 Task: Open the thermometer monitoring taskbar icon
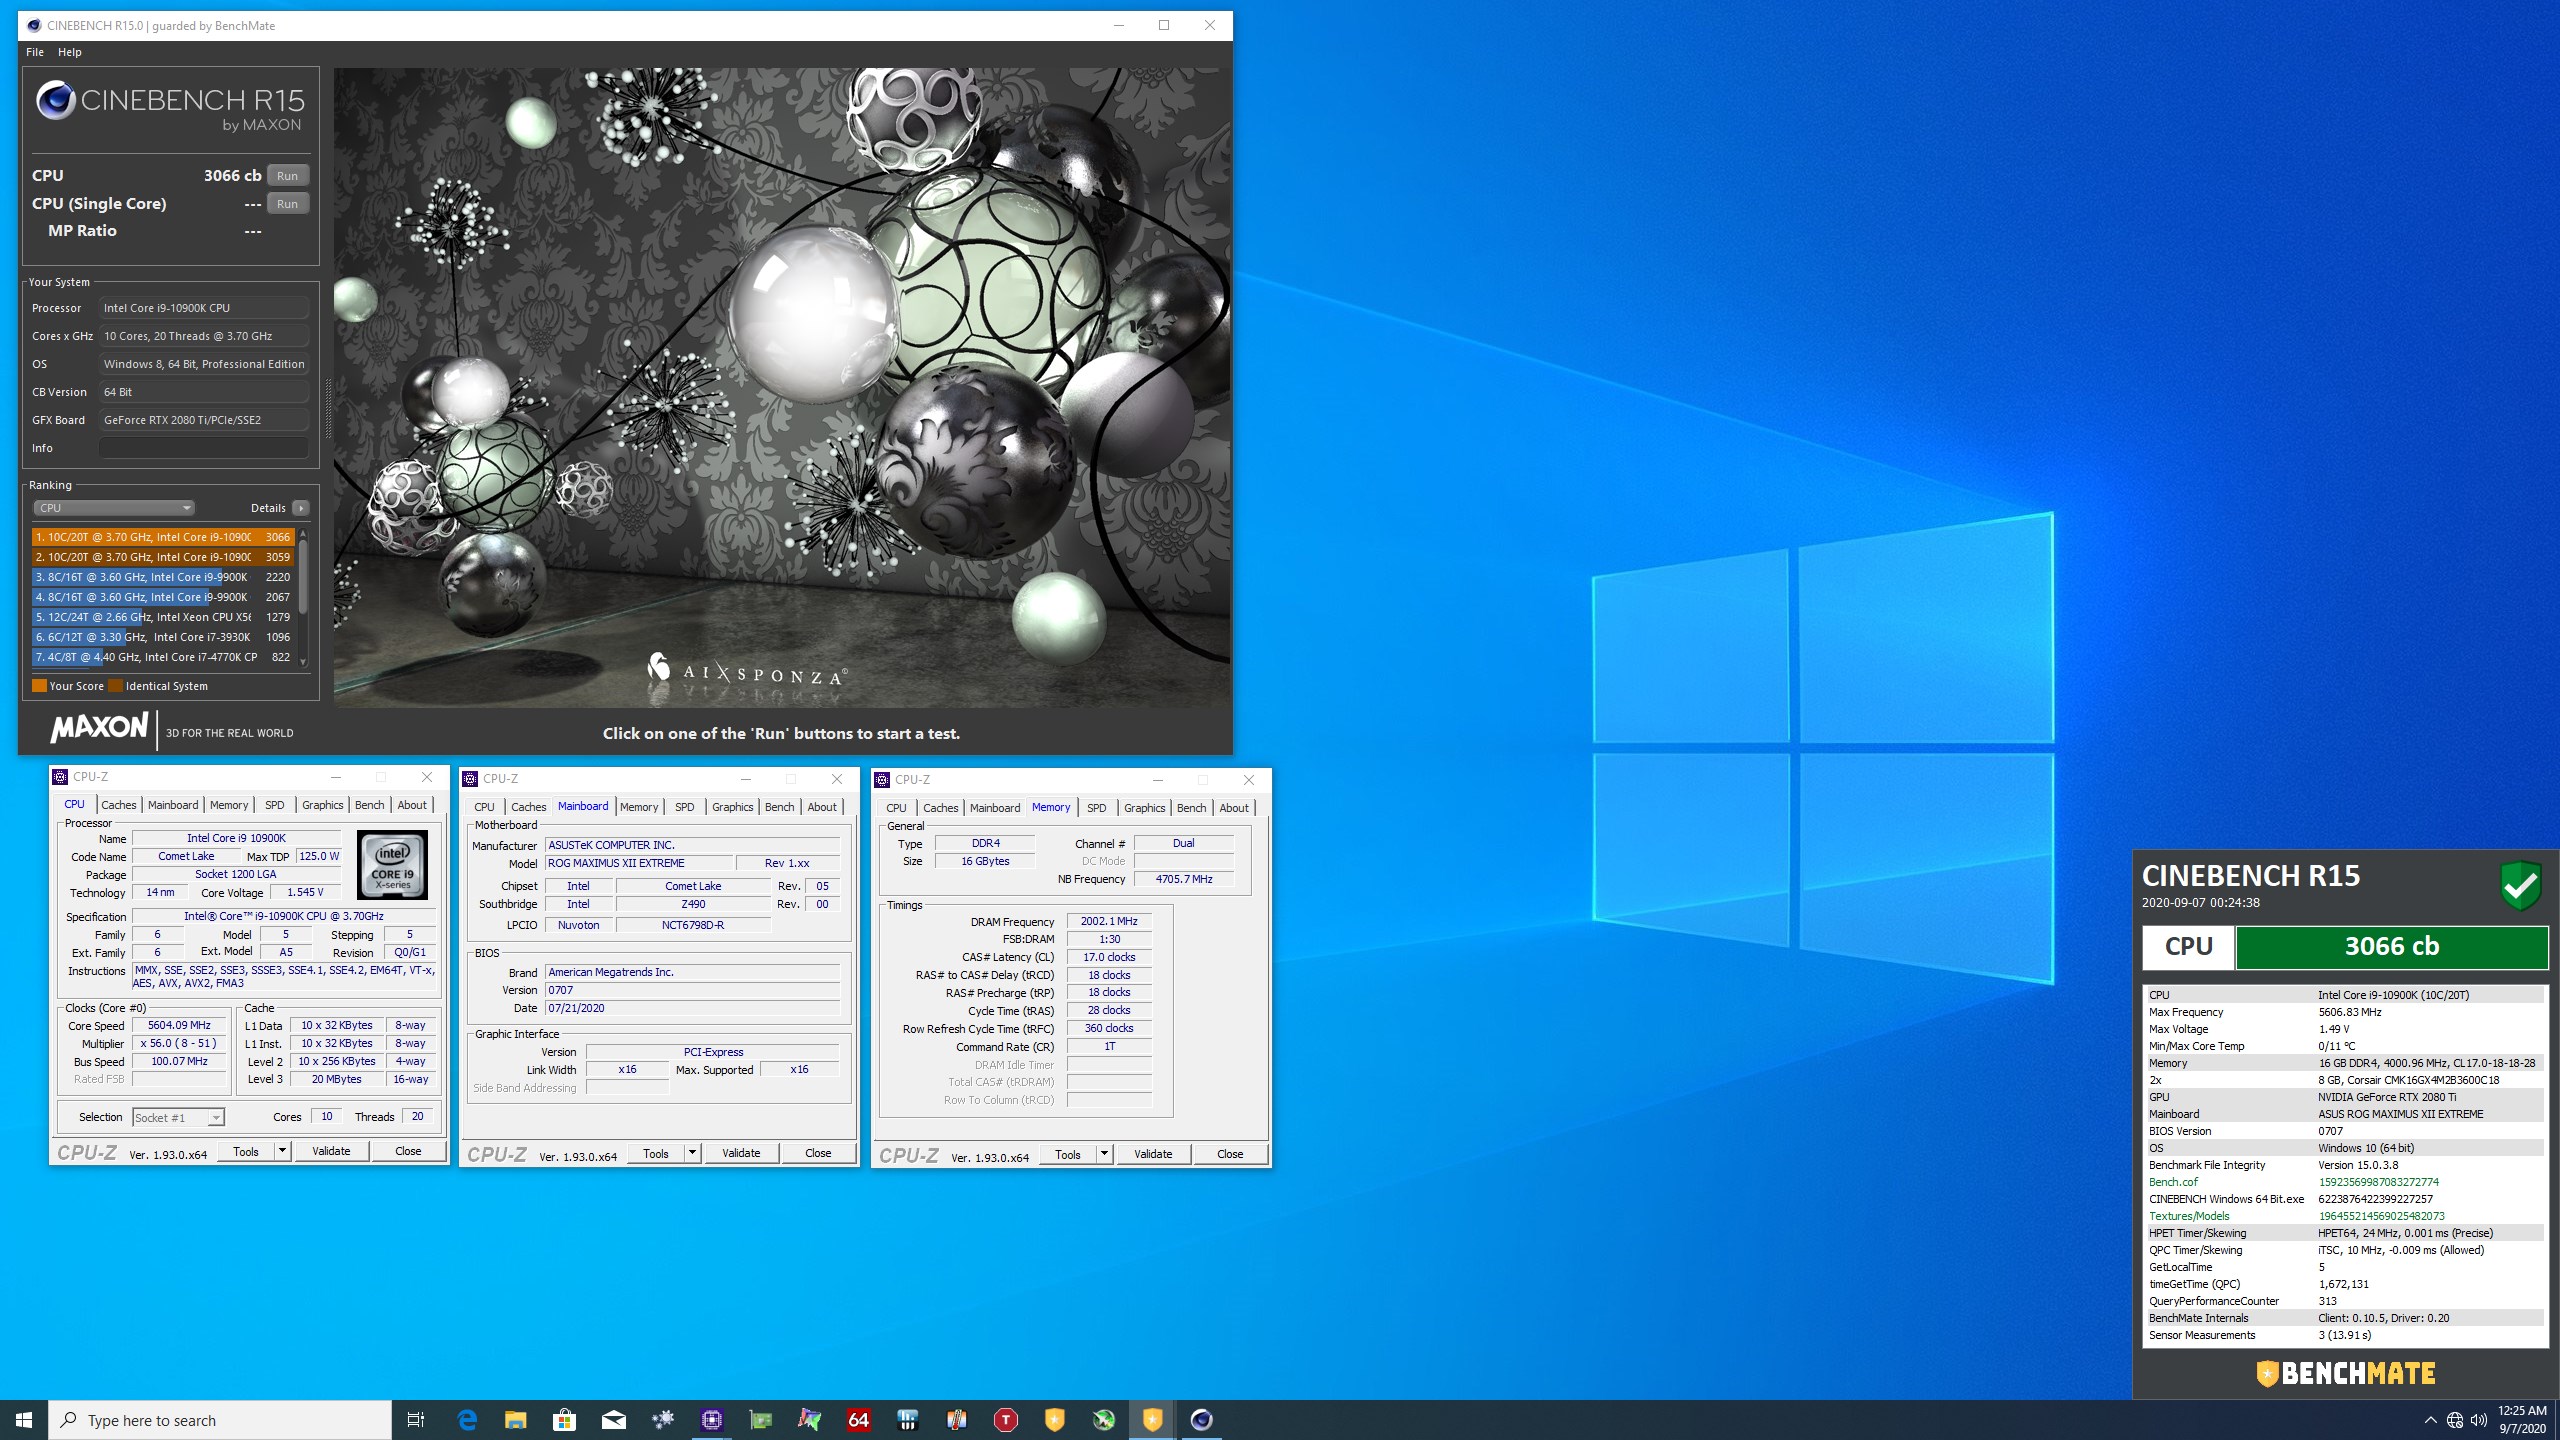(x=956, y=1420)
